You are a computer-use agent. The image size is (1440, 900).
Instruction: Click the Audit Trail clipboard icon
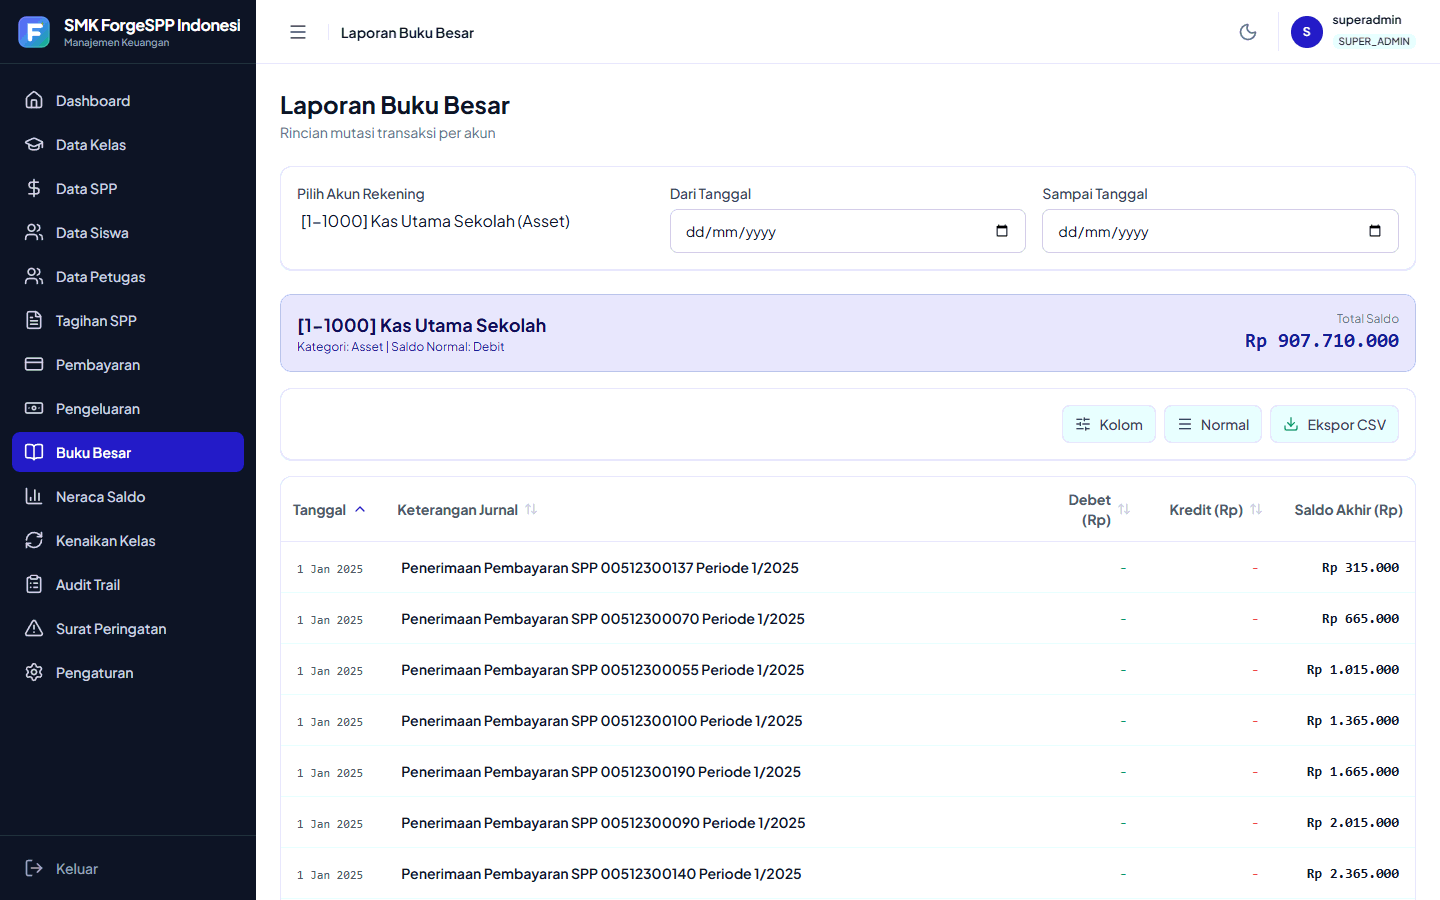click(x=34, y=584)
